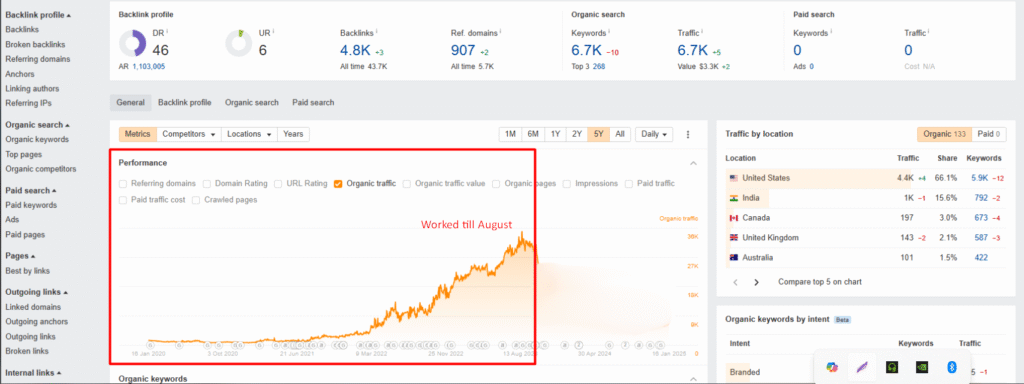Viewport: 1024px width, 384px height.
Task: Open the Daily interval dropdown
Action: pos(654,134)
